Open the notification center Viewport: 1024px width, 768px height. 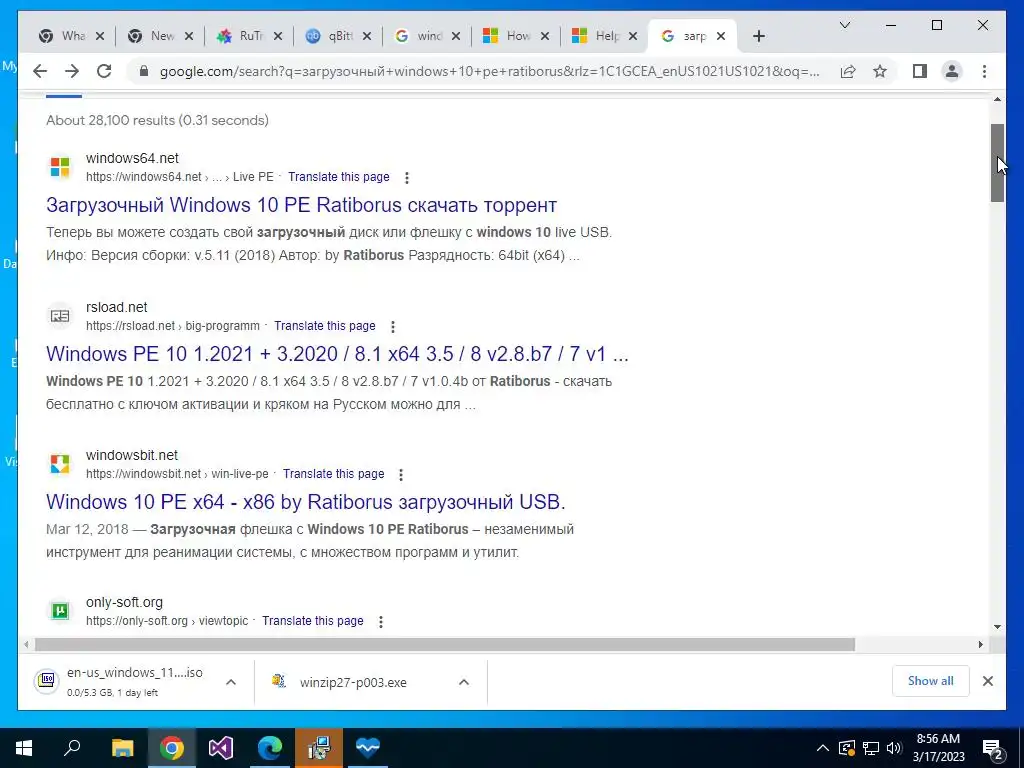click(993, 749)
